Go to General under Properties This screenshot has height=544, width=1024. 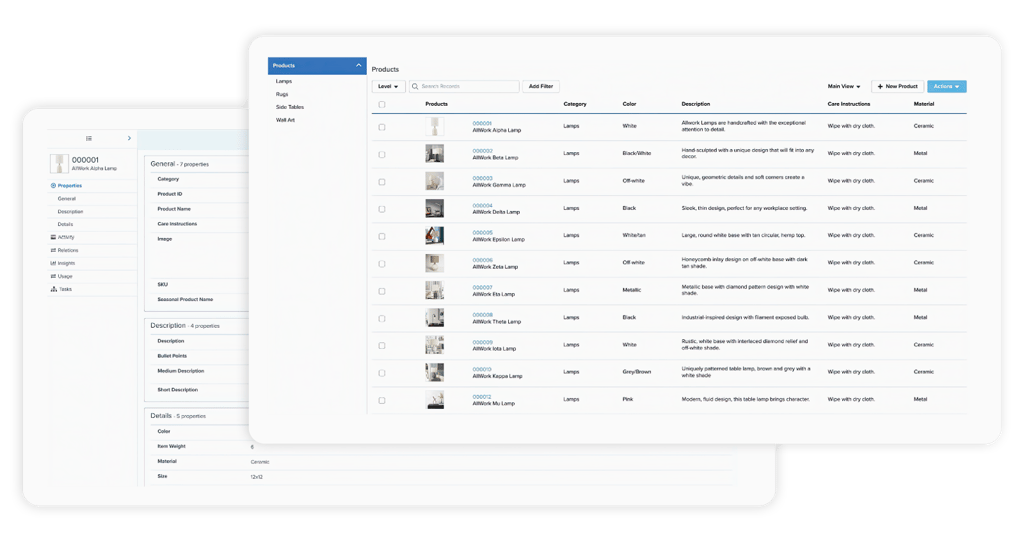click(x=67, y=199)
